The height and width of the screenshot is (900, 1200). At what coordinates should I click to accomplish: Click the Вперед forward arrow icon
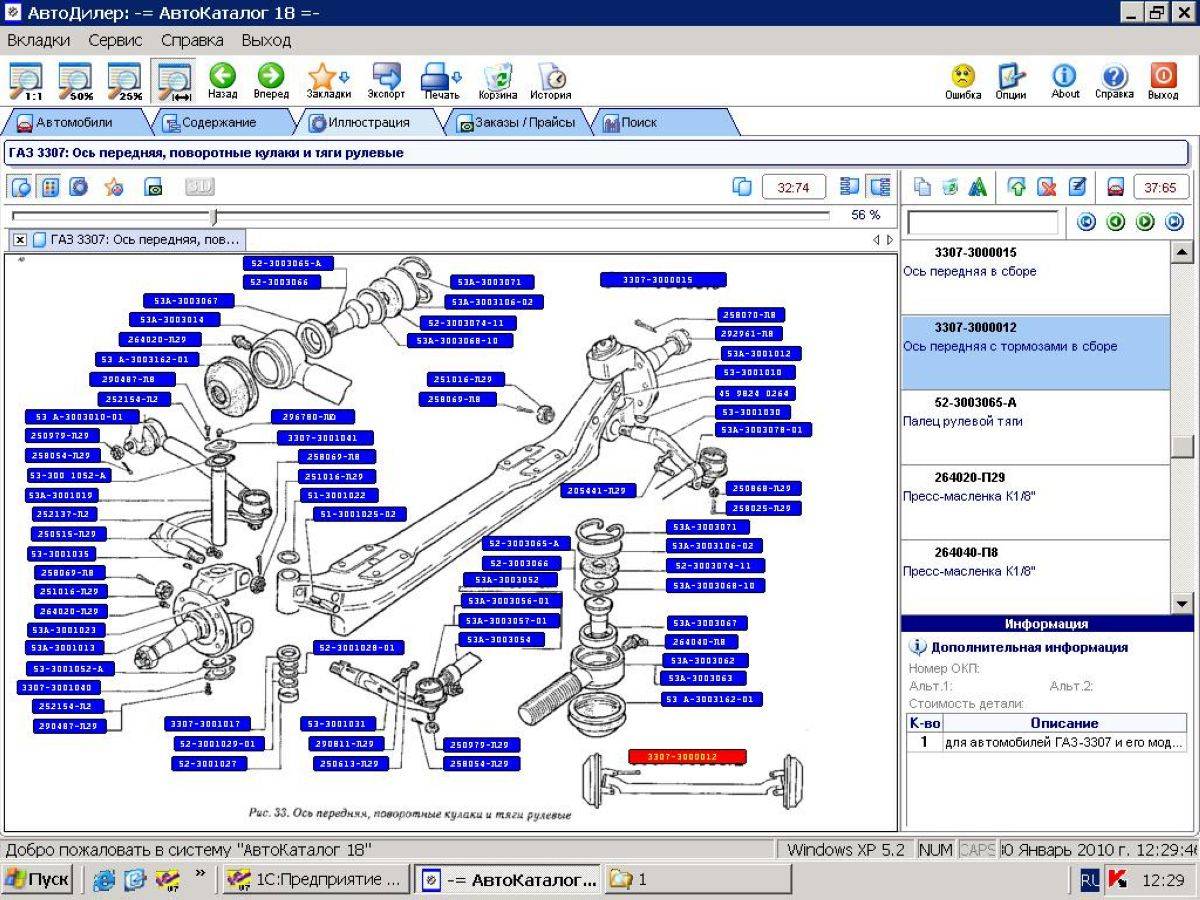270,76
